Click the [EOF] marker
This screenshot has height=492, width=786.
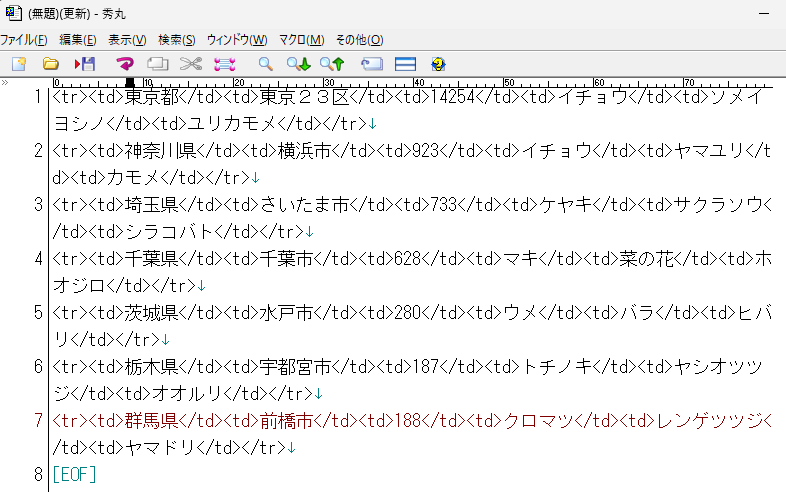tap(74, 474)
